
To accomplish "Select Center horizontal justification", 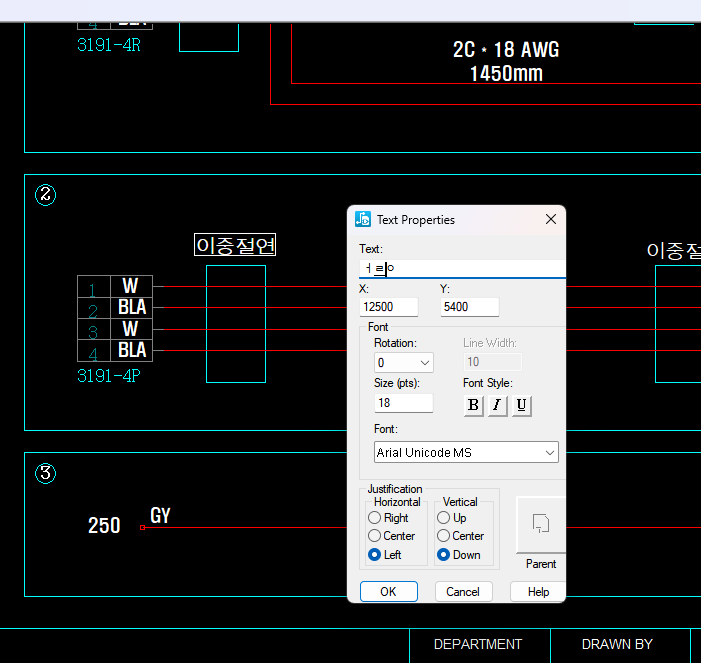I will tap(375, 536).
